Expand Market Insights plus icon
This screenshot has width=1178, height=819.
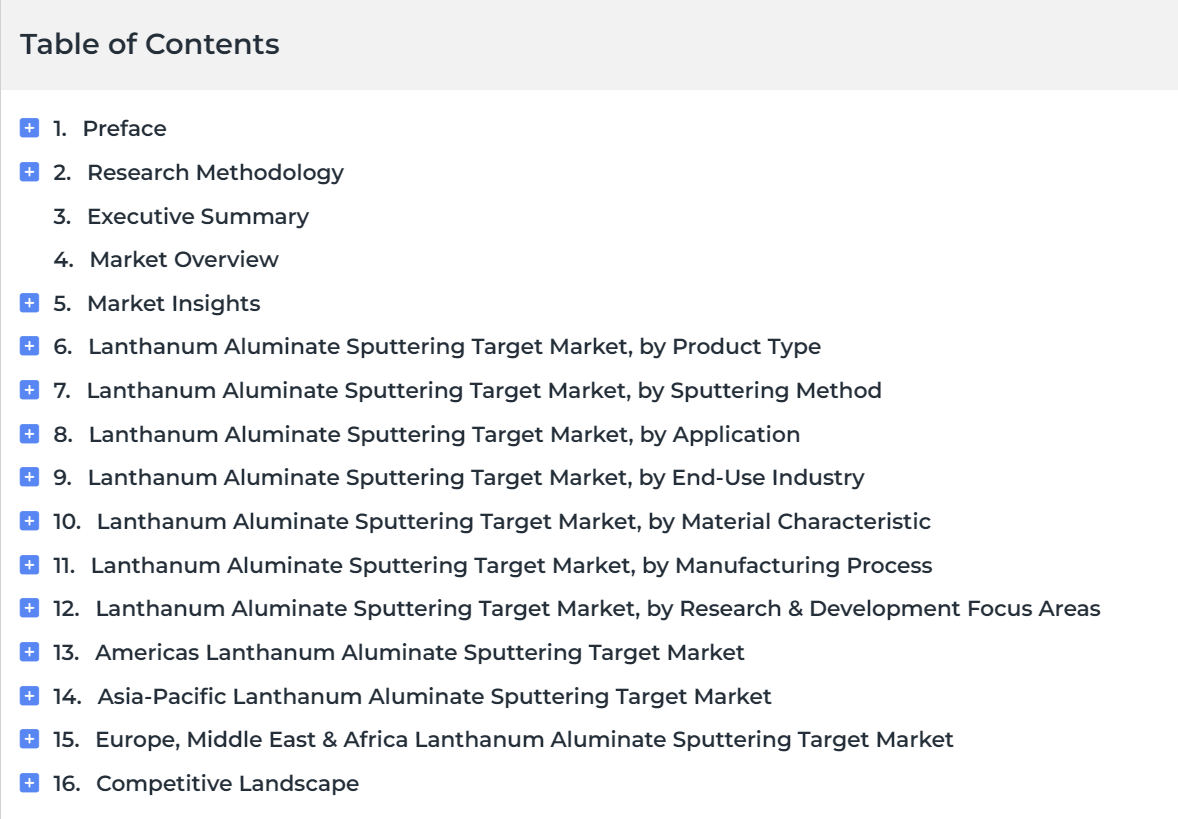(x=29, y=303)
